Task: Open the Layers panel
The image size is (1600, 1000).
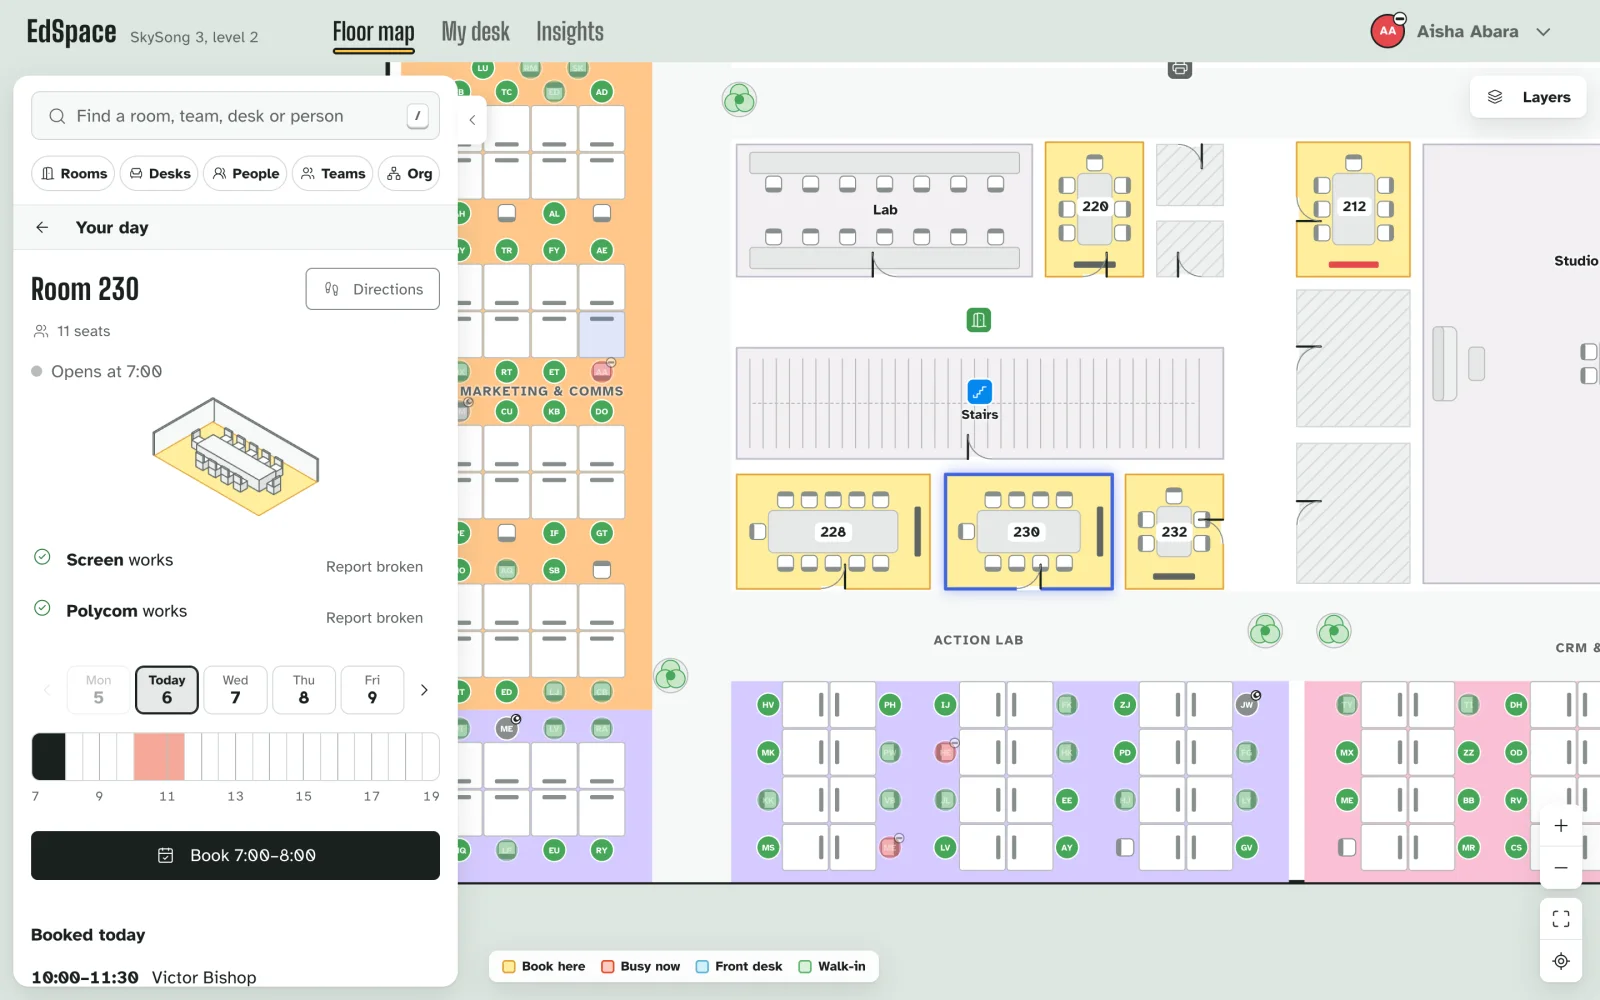Action: [x=1528, y=97]
